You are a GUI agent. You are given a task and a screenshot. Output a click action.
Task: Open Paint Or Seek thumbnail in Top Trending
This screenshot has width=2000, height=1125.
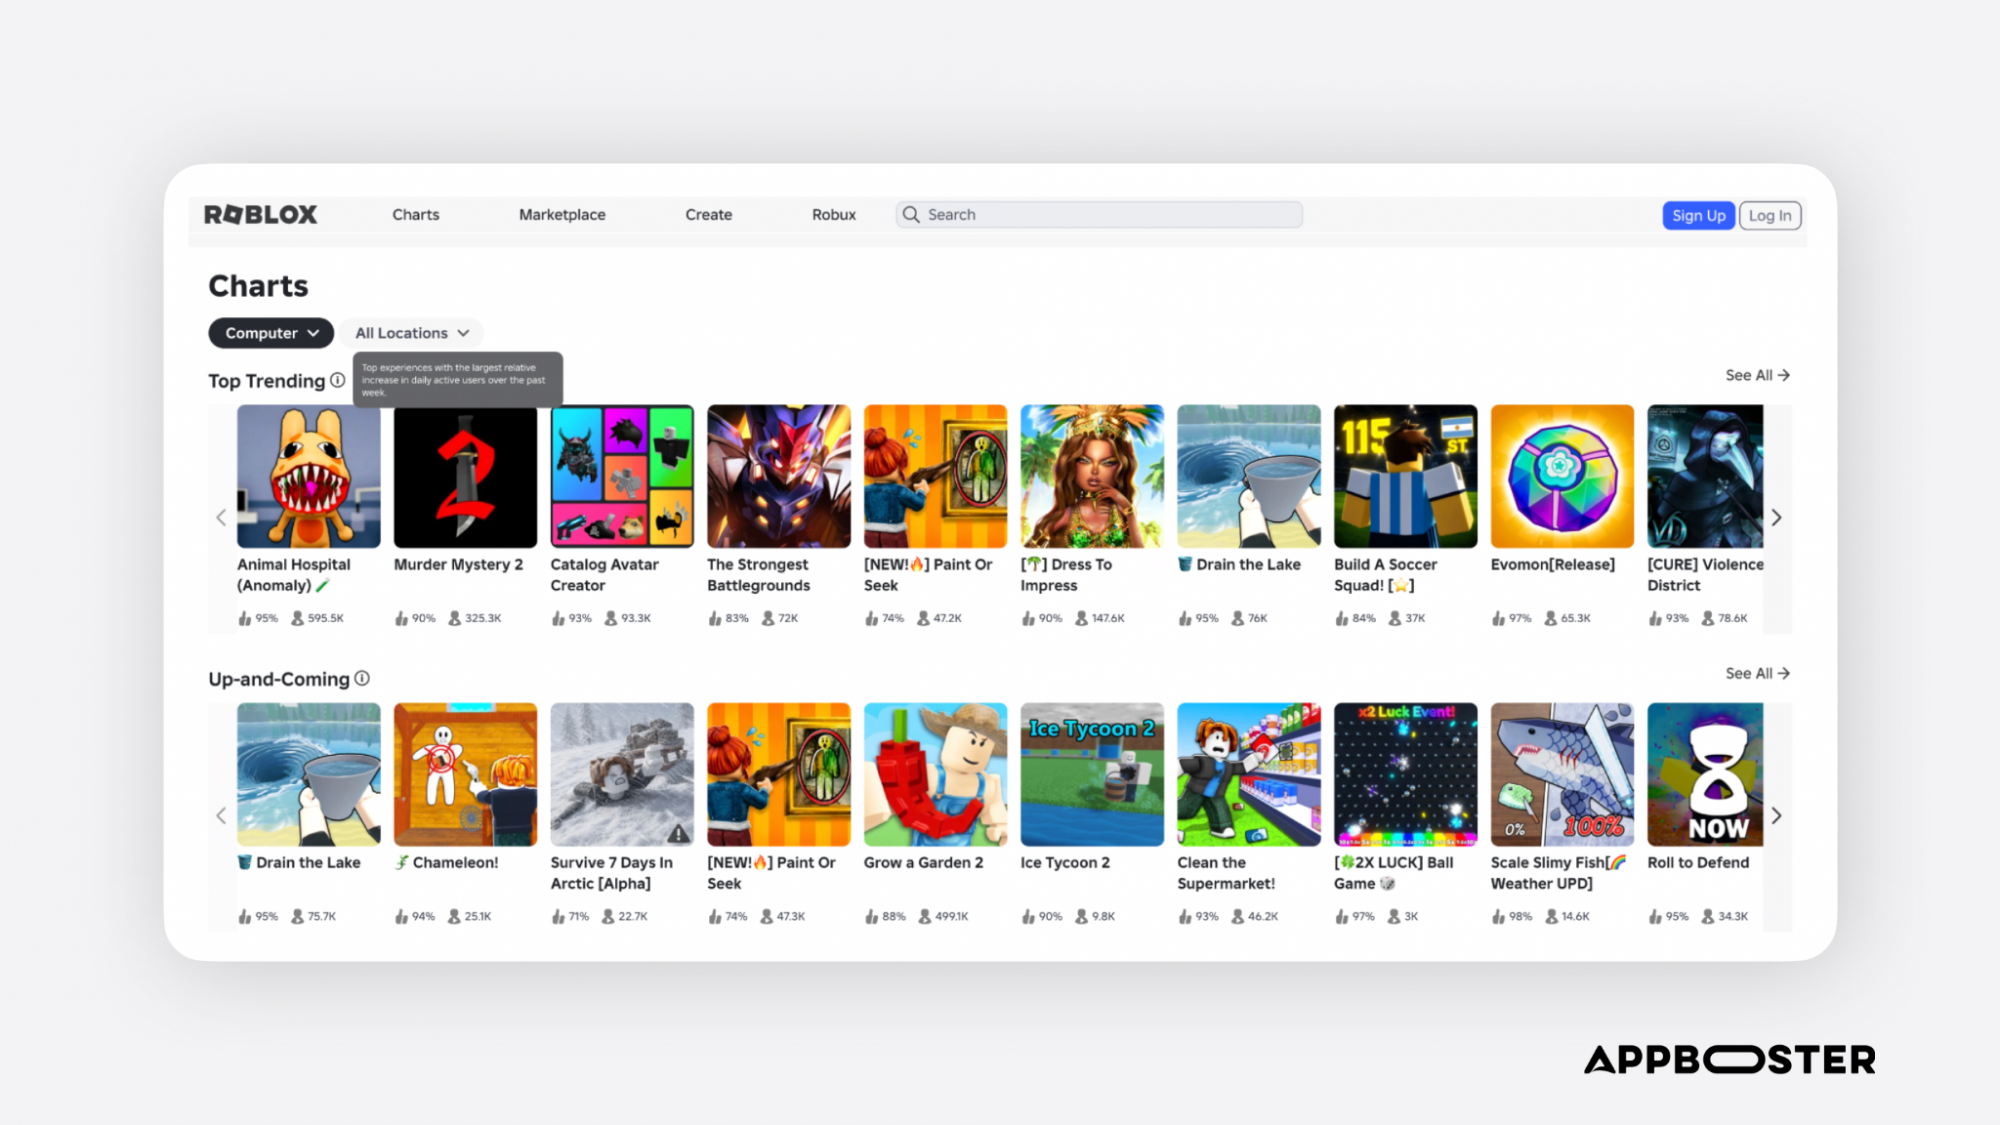pos(936,476)
